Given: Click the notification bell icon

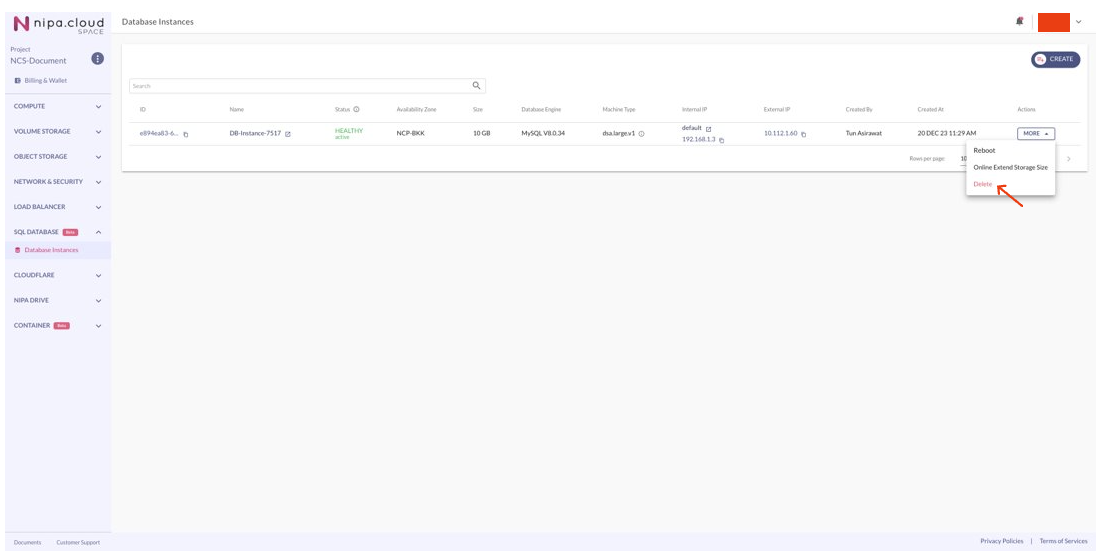Looking at the screenshot, I should tap(1019, 21).
